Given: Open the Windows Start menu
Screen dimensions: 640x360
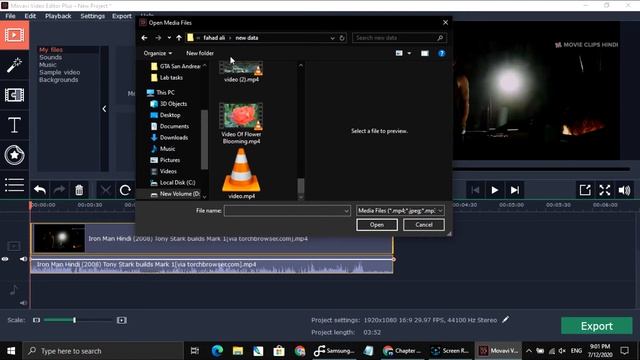Looking at the screenshot, I should [x=11, y=351].
